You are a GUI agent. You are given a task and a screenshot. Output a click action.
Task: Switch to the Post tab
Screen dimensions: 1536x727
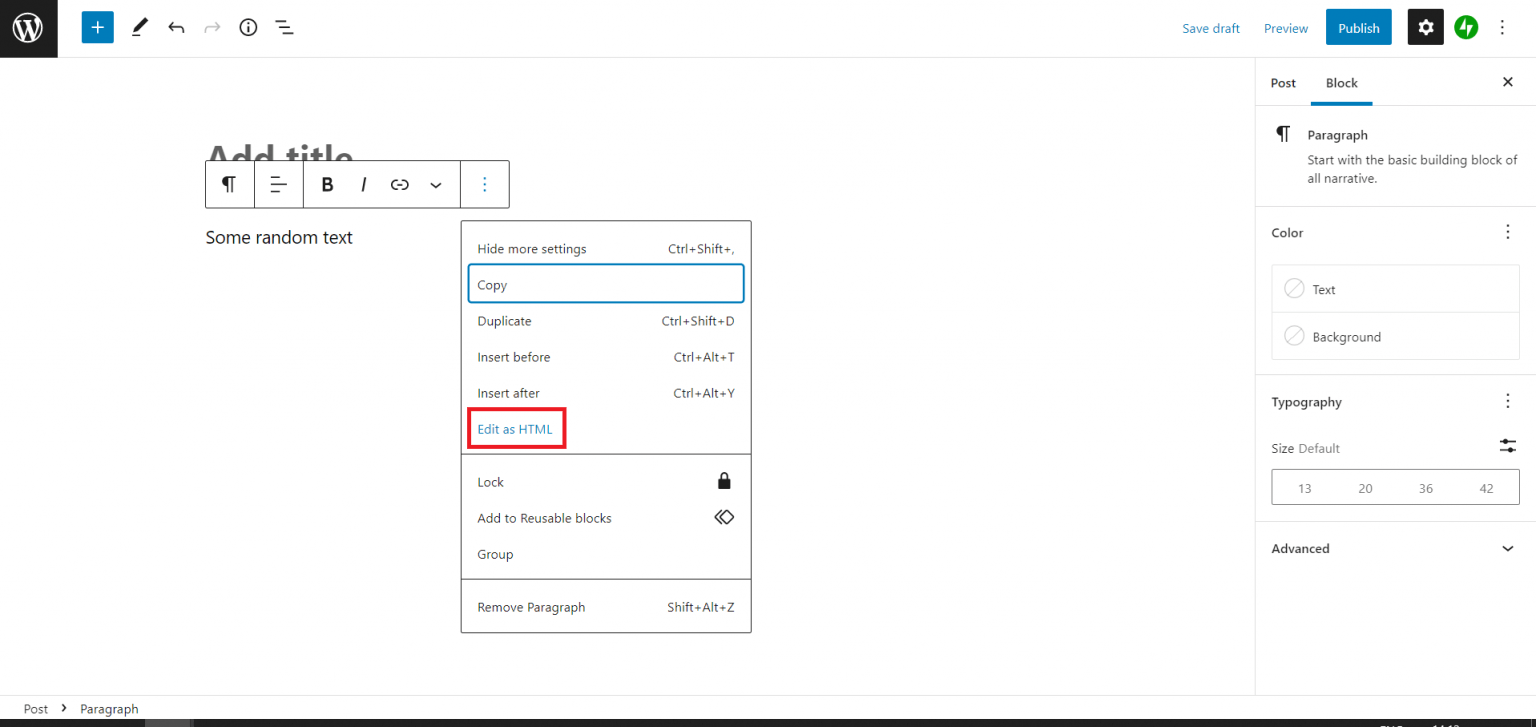click(1283, 83)
